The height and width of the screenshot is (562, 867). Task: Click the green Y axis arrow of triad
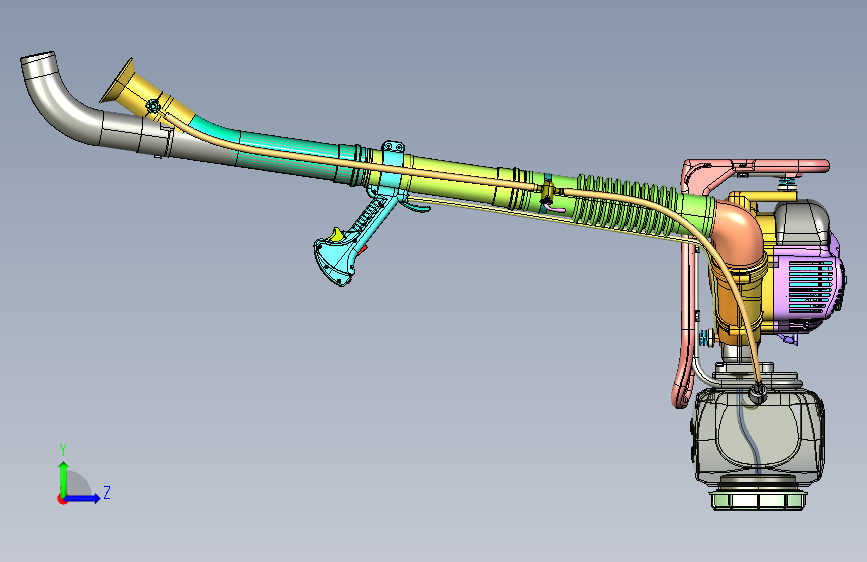tap(63, 478)
